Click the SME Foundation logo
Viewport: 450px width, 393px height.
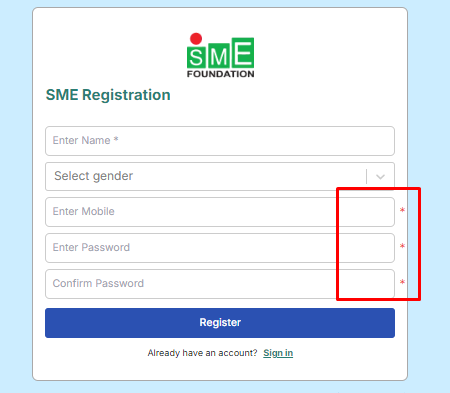[220, 55]
